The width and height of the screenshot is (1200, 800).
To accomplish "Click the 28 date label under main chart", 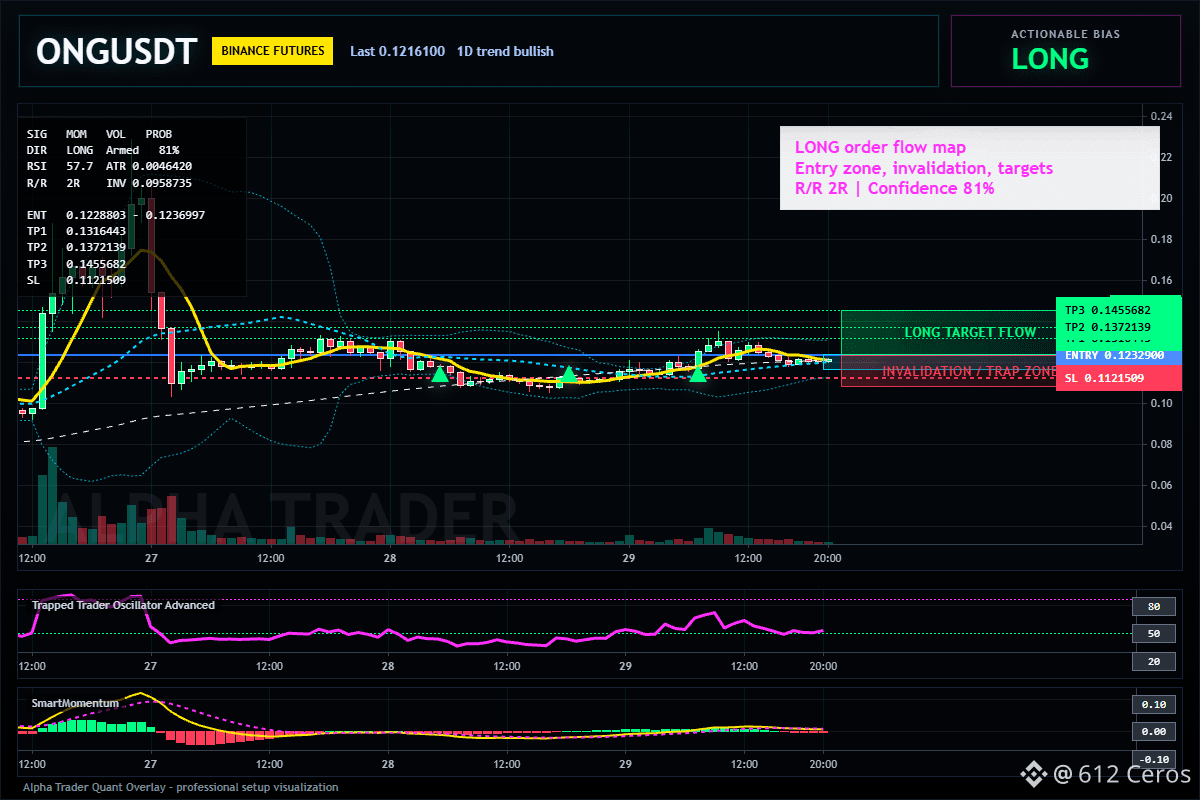I will pyautogui.click(x=388, y=558).
